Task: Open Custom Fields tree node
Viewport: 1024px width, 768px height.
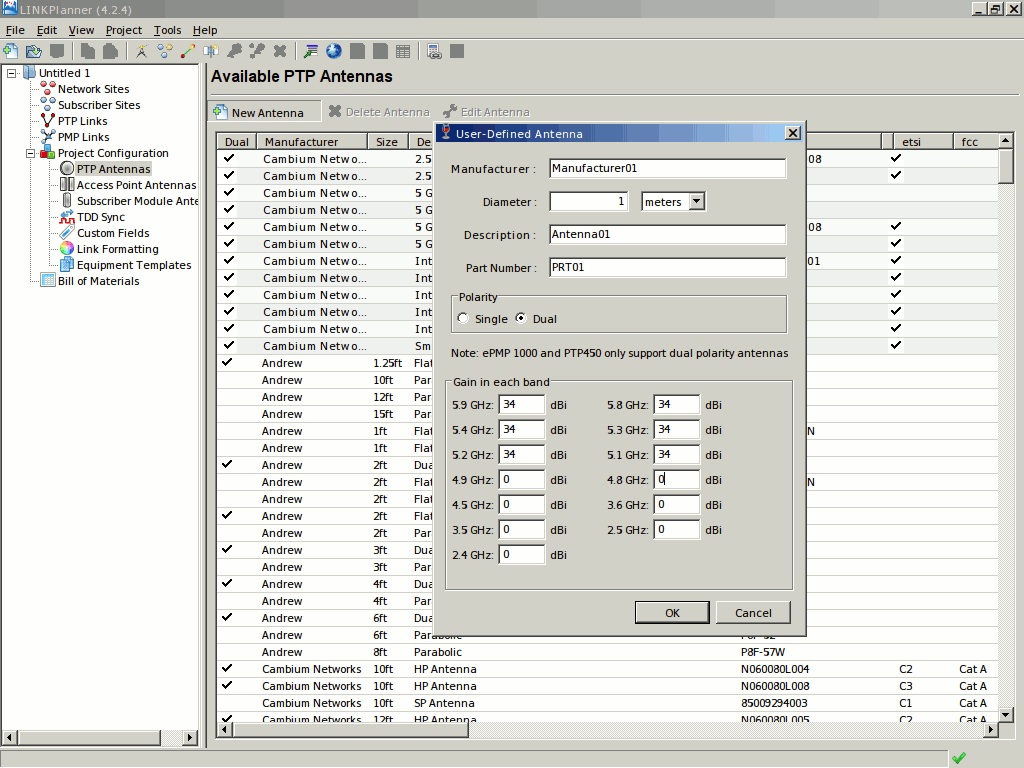Action: (x=113, y=233)
